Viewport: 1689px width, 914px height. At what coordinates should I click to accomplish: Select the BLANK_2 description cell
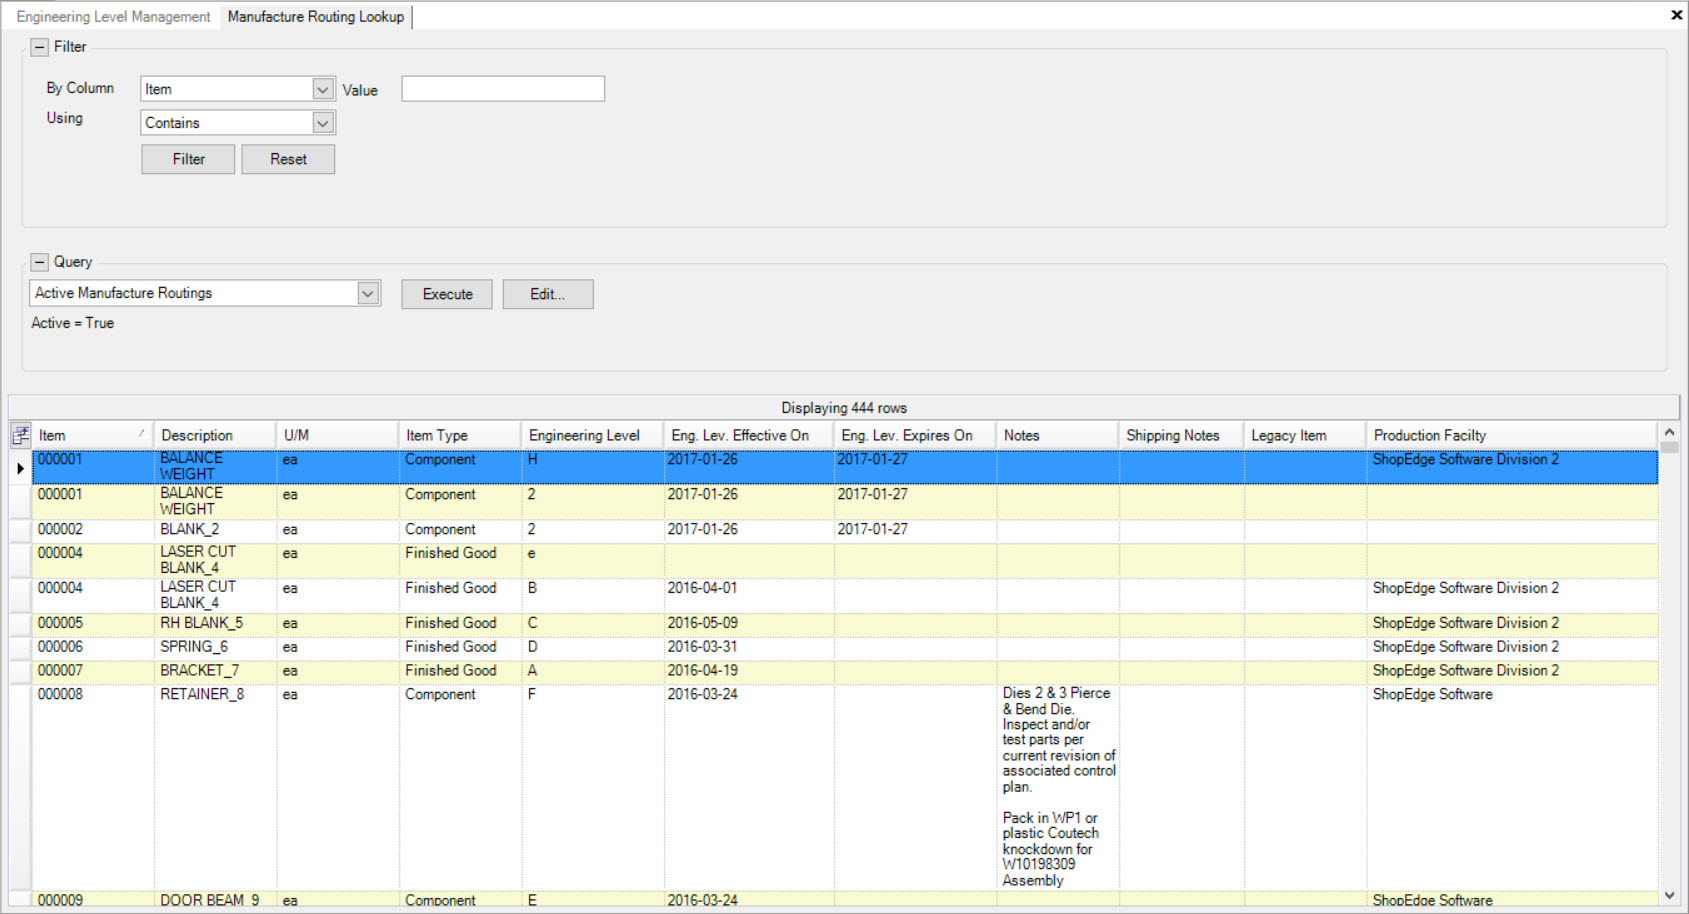pos(215,530)
